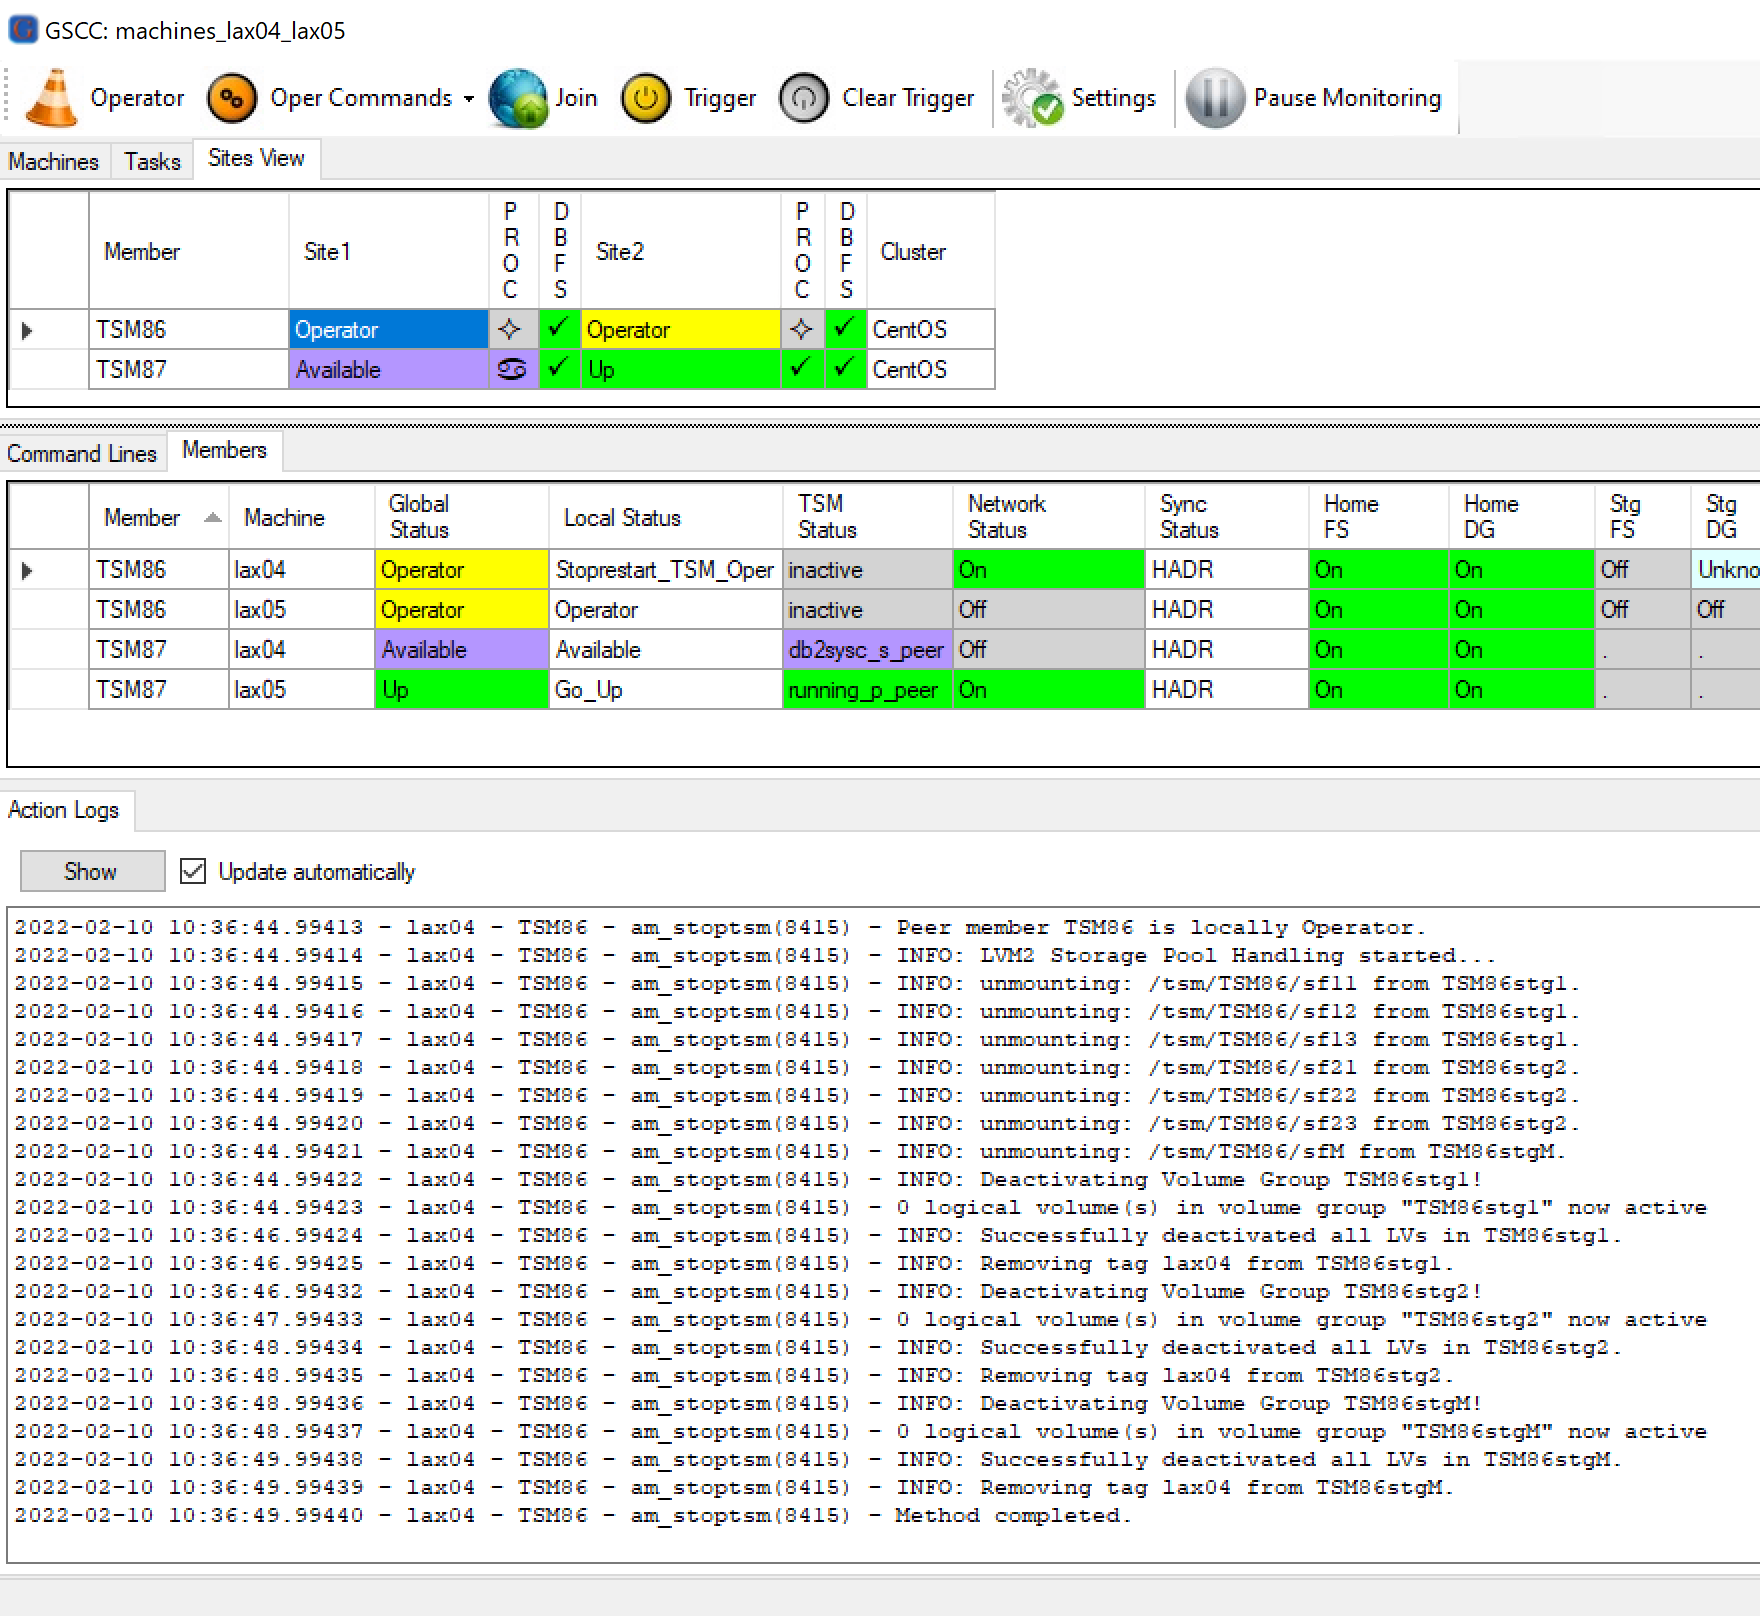Open Settings gear icon

pyautogui.click(x=1033, y=98)
